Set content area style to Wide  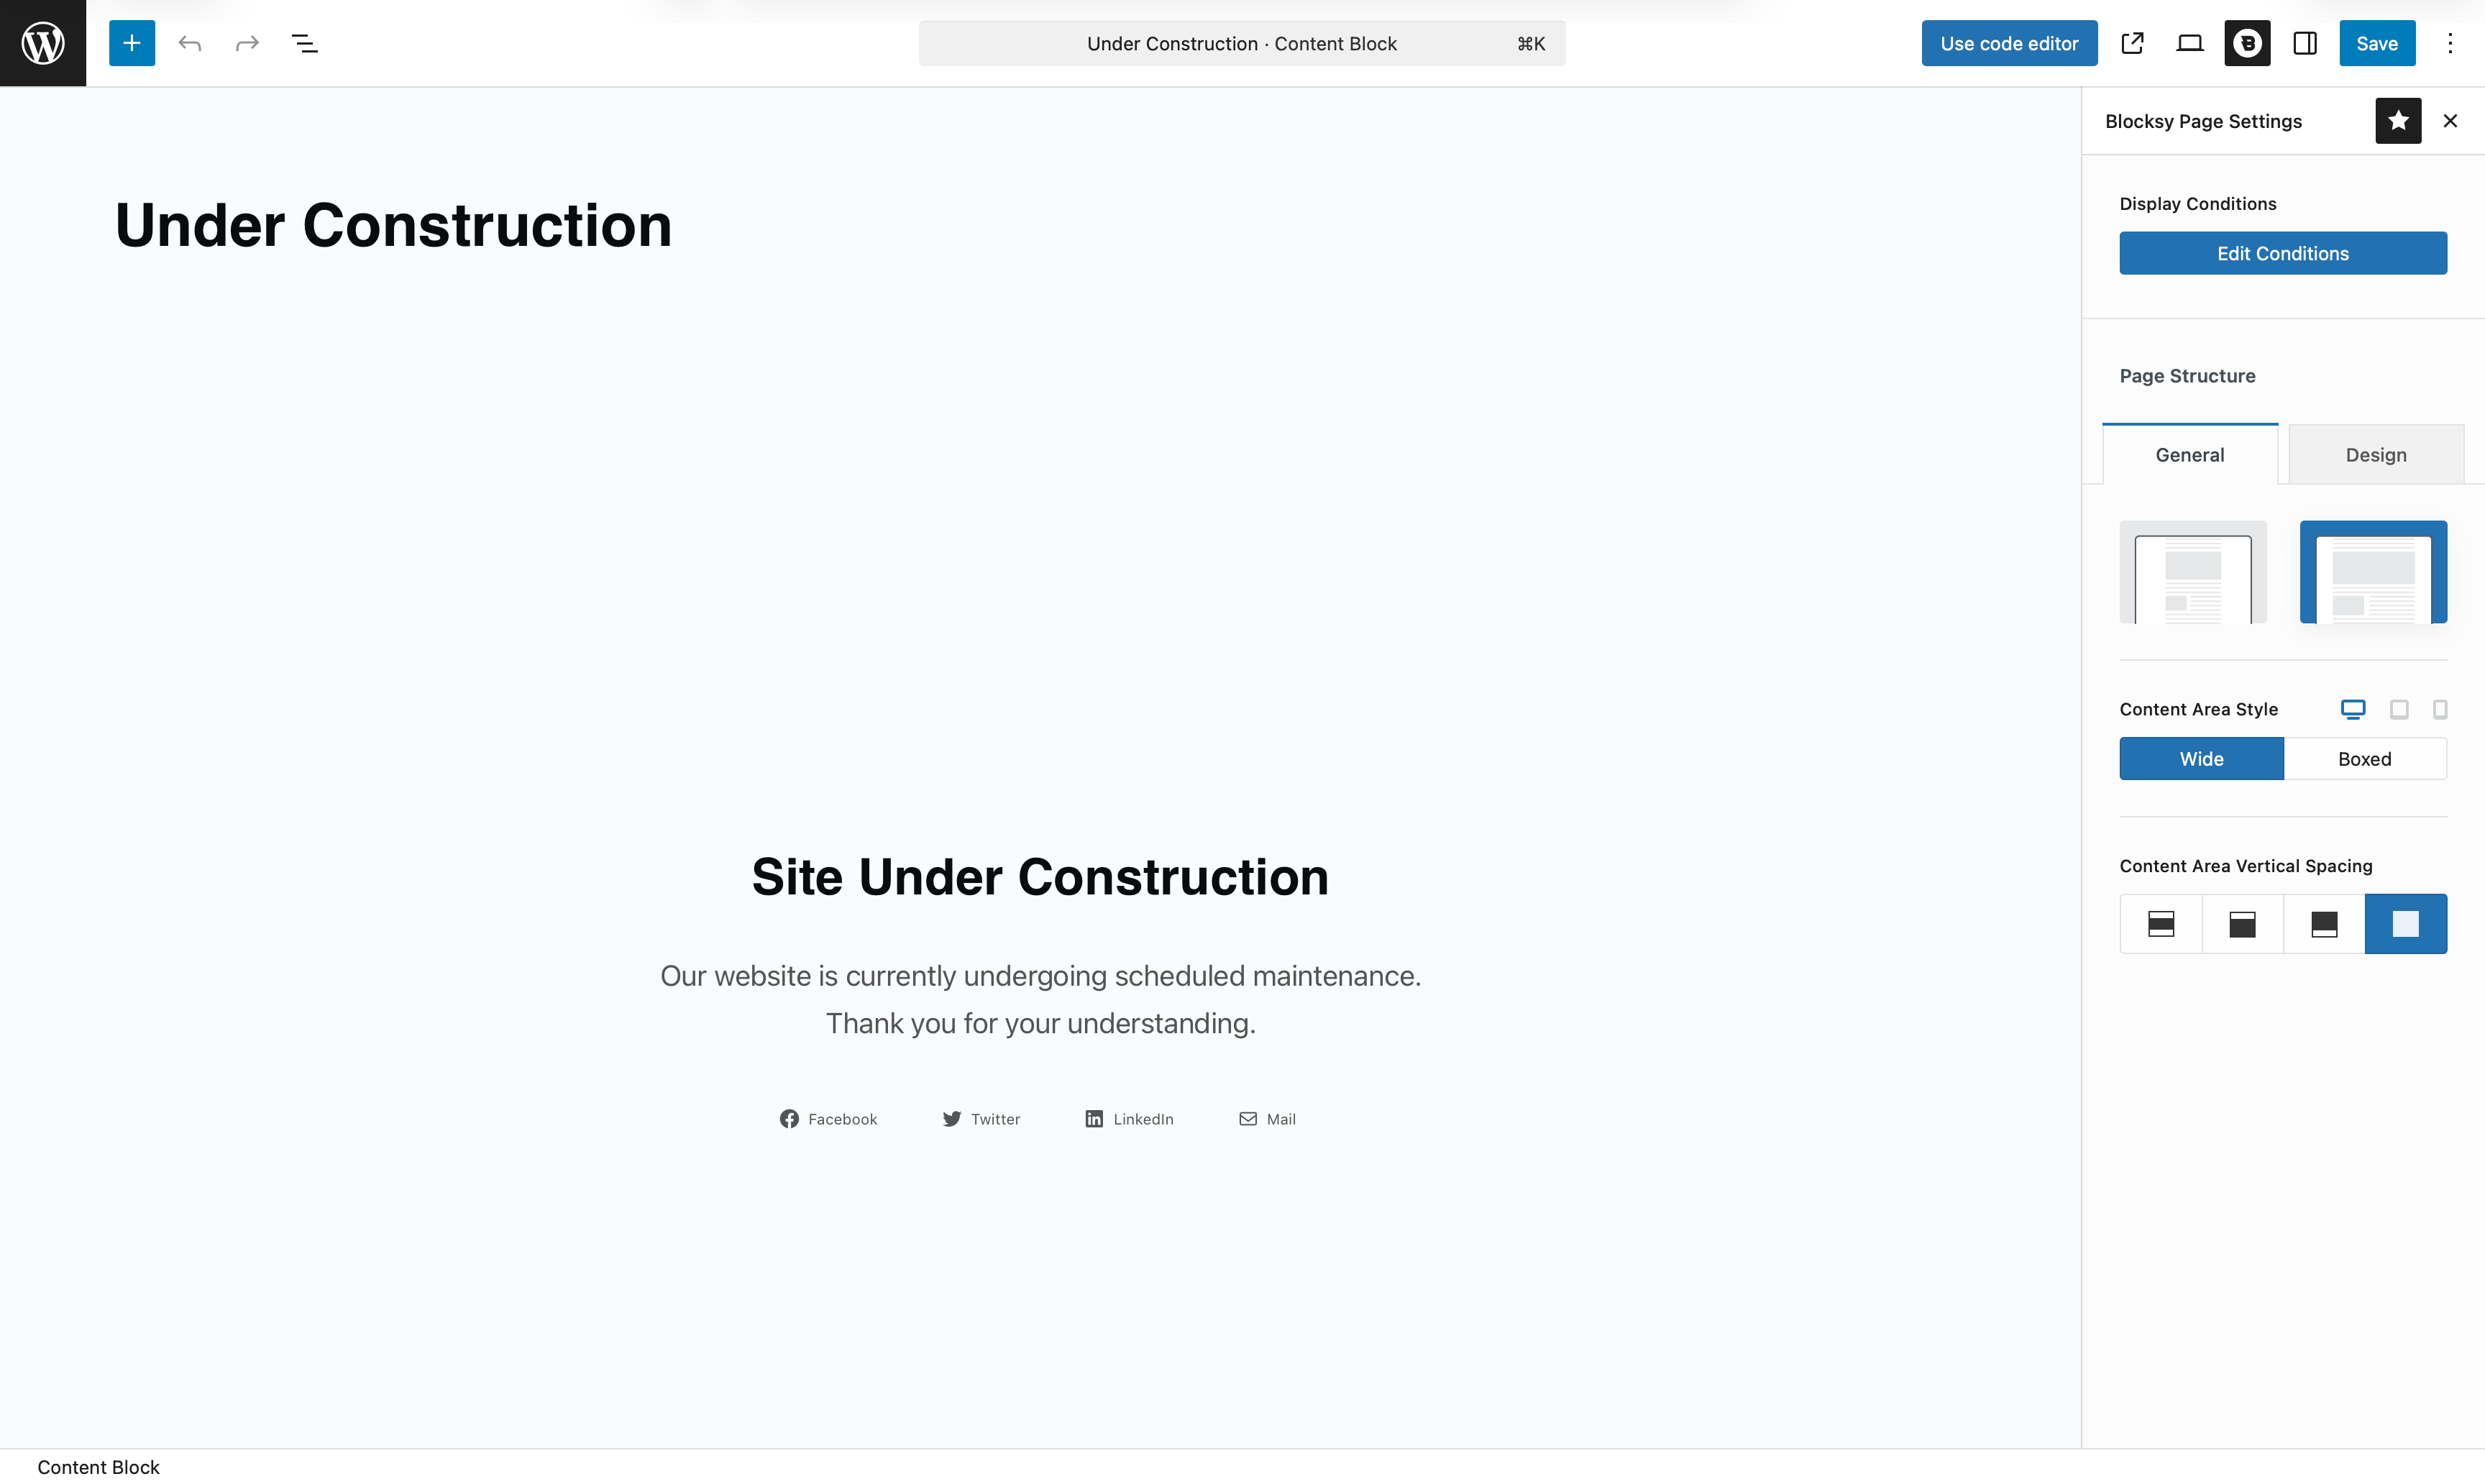(2201, 759)
